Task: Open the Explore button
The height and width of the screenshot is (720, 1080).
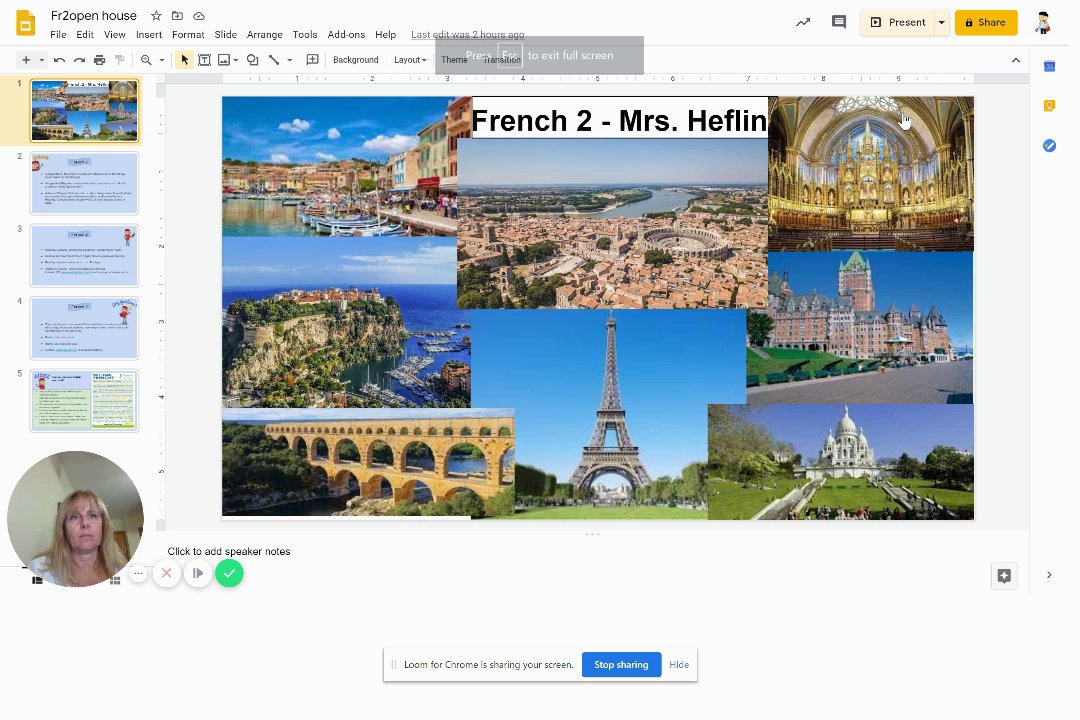Action: (x=1004, y=576)
